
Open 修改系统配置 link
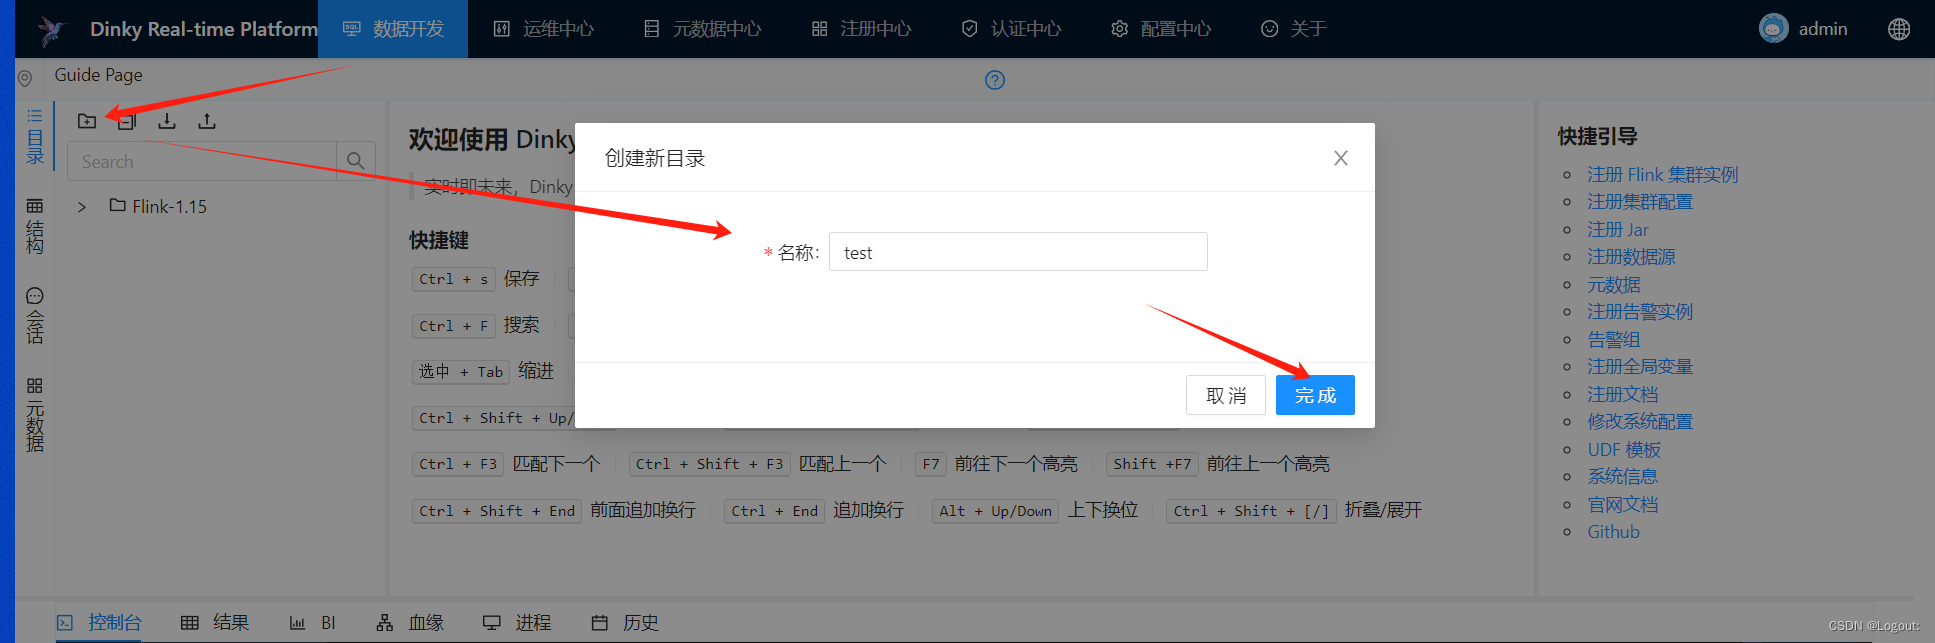click(1640, 422)
